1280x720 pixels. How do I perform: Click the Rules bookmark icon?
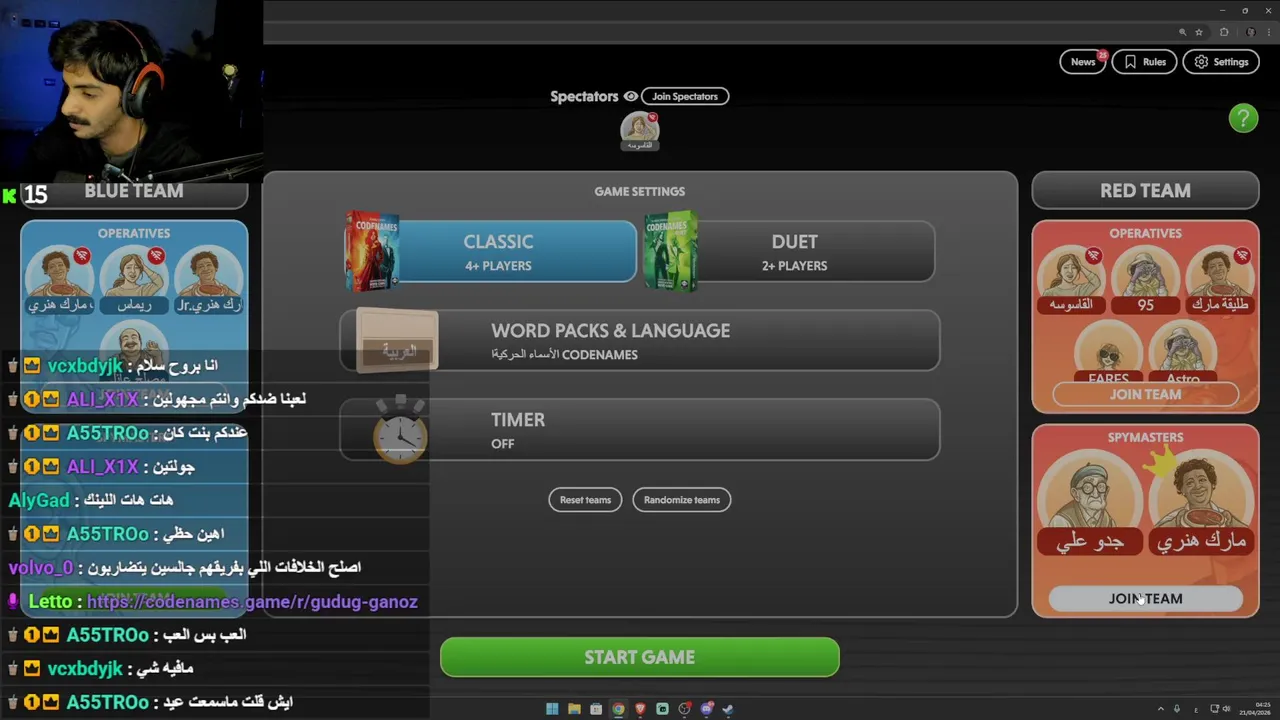[x=1130, y=62]
